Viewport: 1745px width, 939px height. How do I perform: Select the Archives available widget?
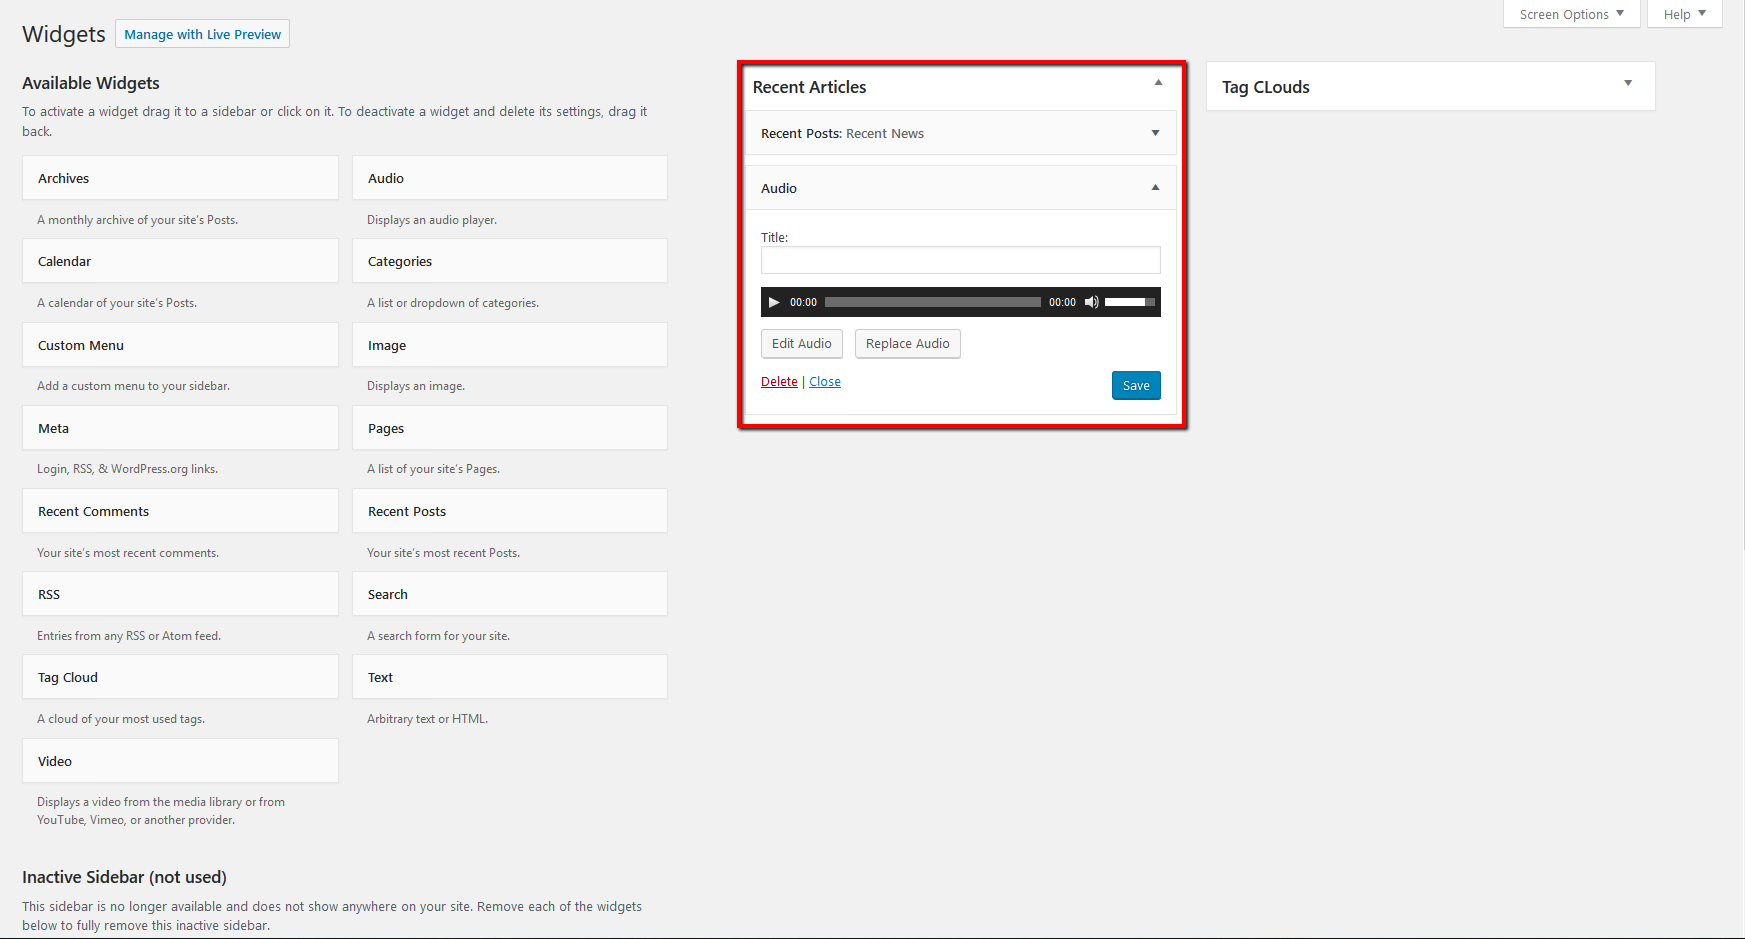click(180, 178)
